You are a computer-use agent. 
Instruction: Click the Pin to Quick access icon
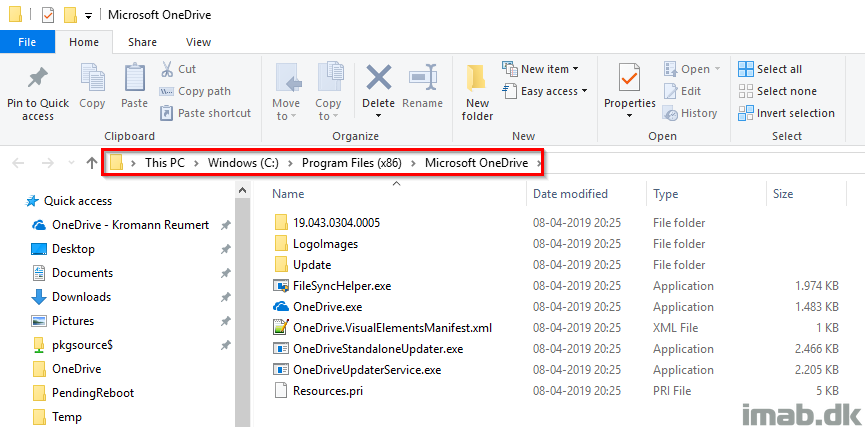[38, 79]
